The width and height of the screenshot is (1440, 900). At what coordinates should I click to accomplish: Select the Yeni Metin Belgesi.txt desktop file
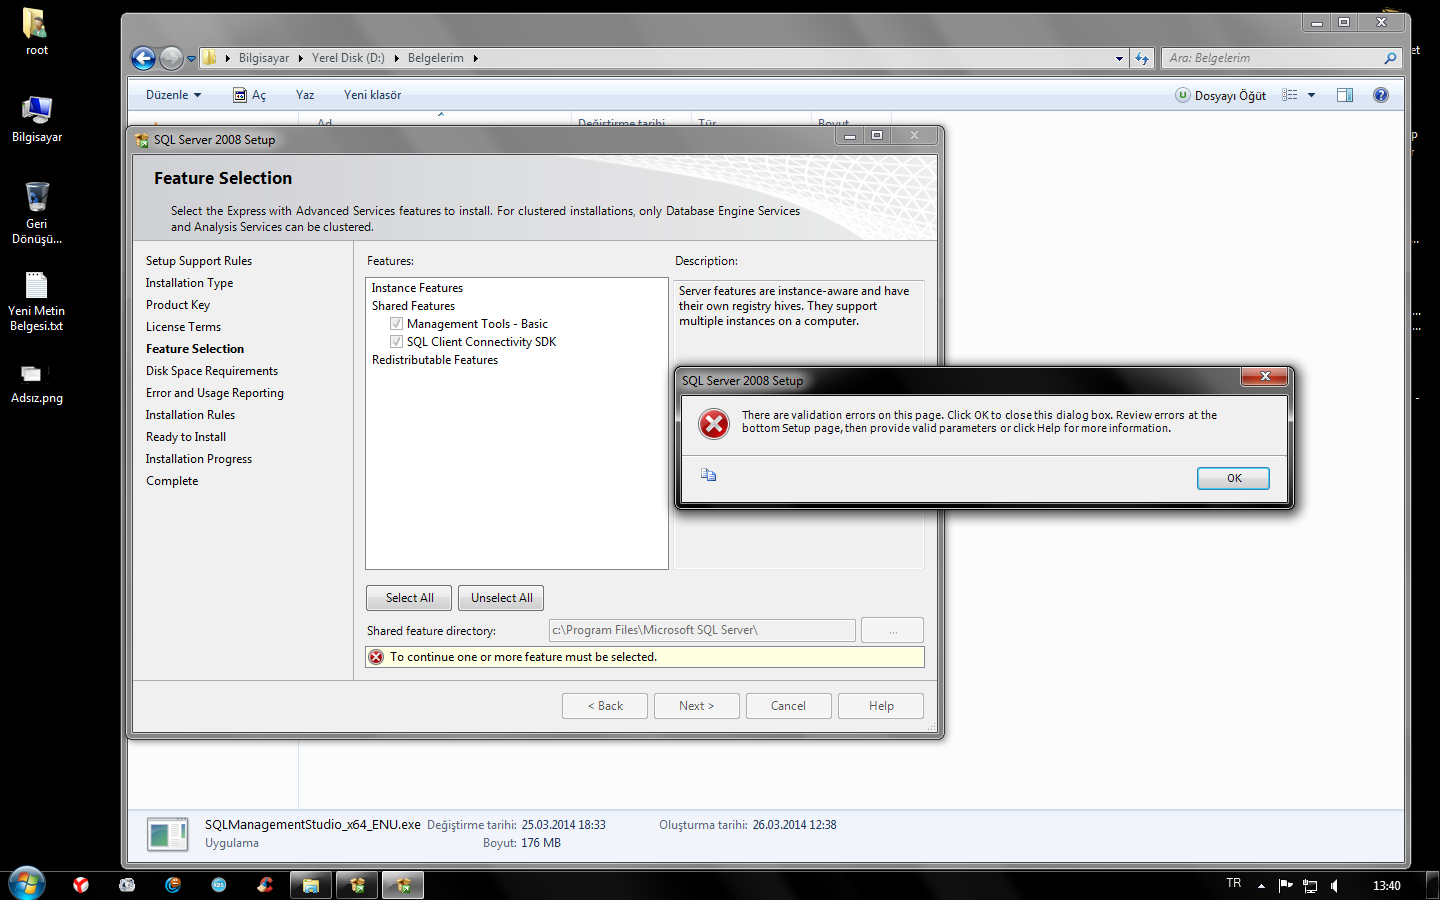[37, 301]
